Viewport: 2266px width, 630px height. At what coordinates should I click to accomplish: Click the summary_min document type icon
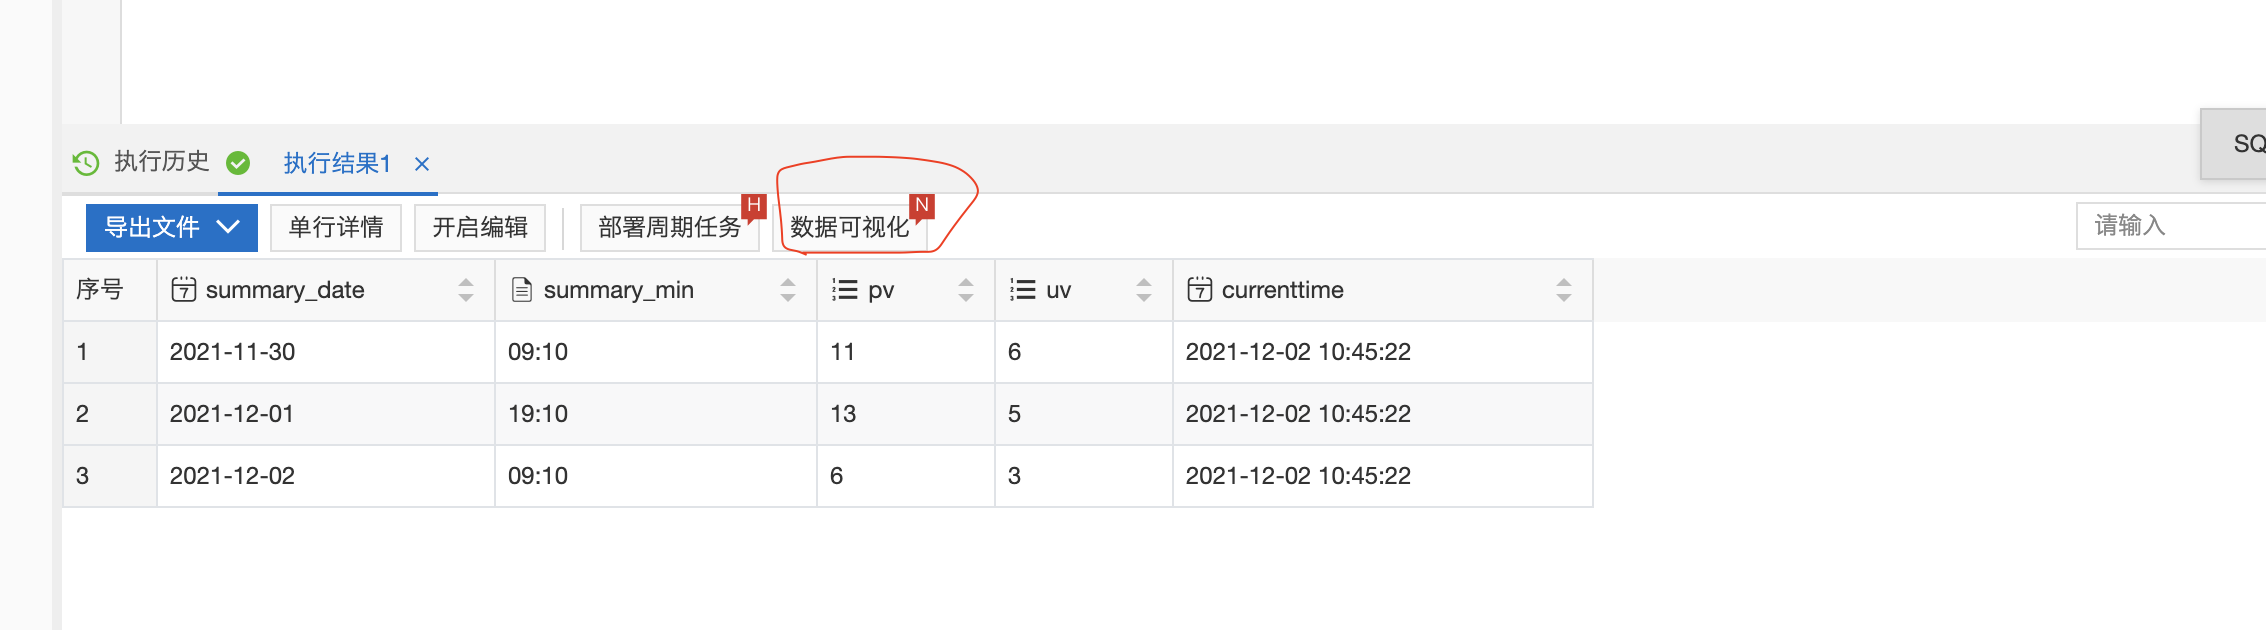tap(521, 290)
